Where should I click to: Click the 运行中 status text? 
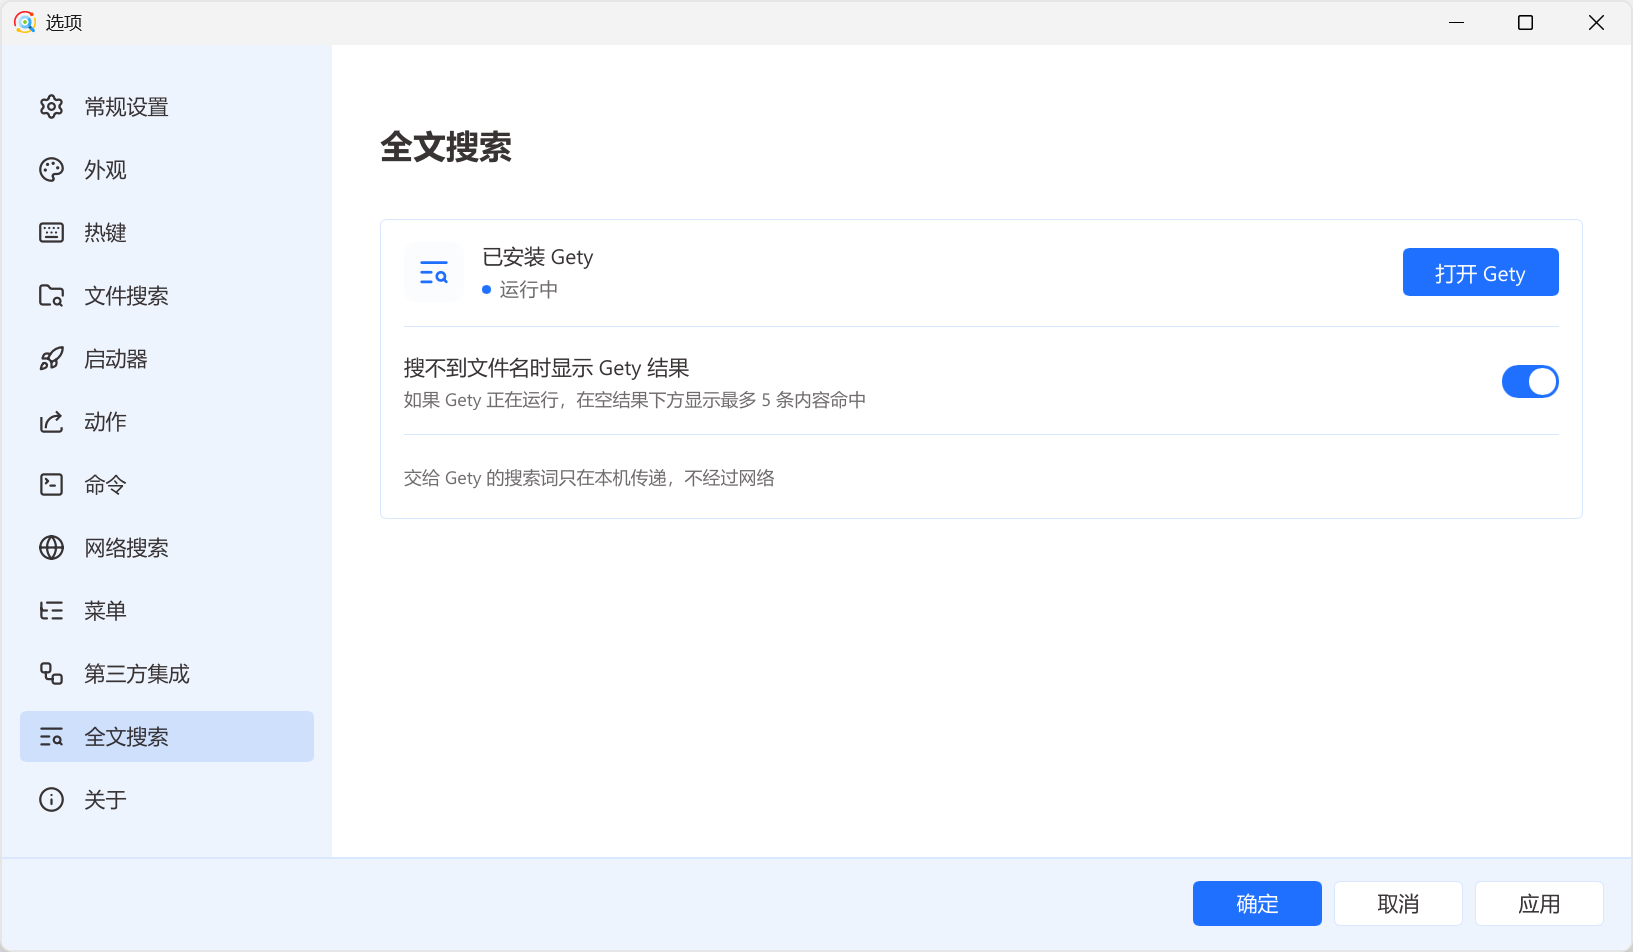[x=529, y=290]
